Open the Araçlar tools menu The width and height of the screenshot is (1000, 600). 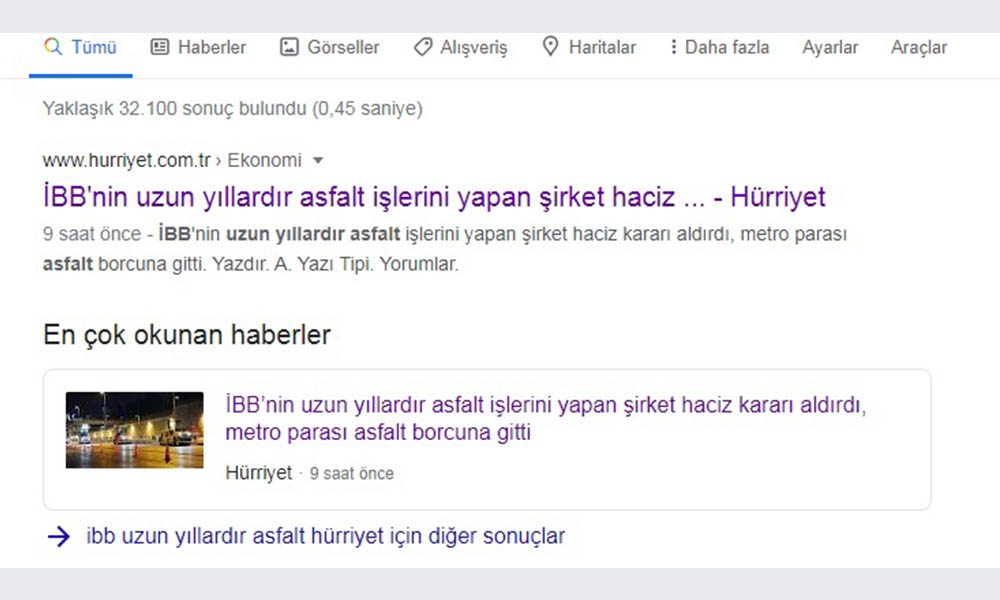[x=919, y=47]
